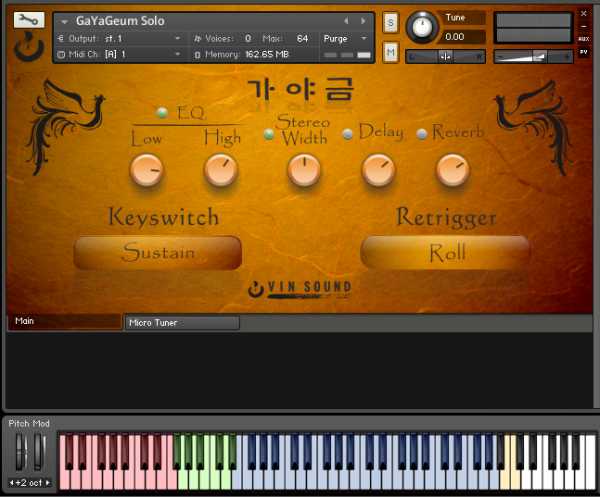Click the pan slider center handle
This screenshot has width=600, height=497.
point(445,57)
